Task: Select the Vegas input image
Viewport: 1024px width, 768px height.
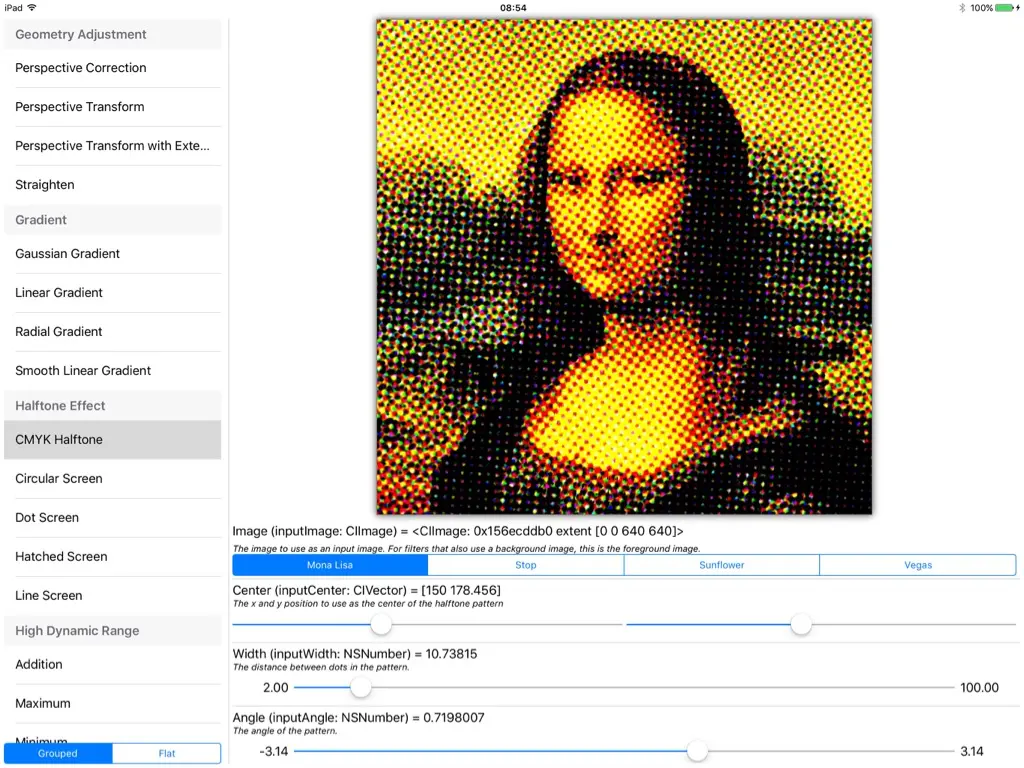Action: 917,564
